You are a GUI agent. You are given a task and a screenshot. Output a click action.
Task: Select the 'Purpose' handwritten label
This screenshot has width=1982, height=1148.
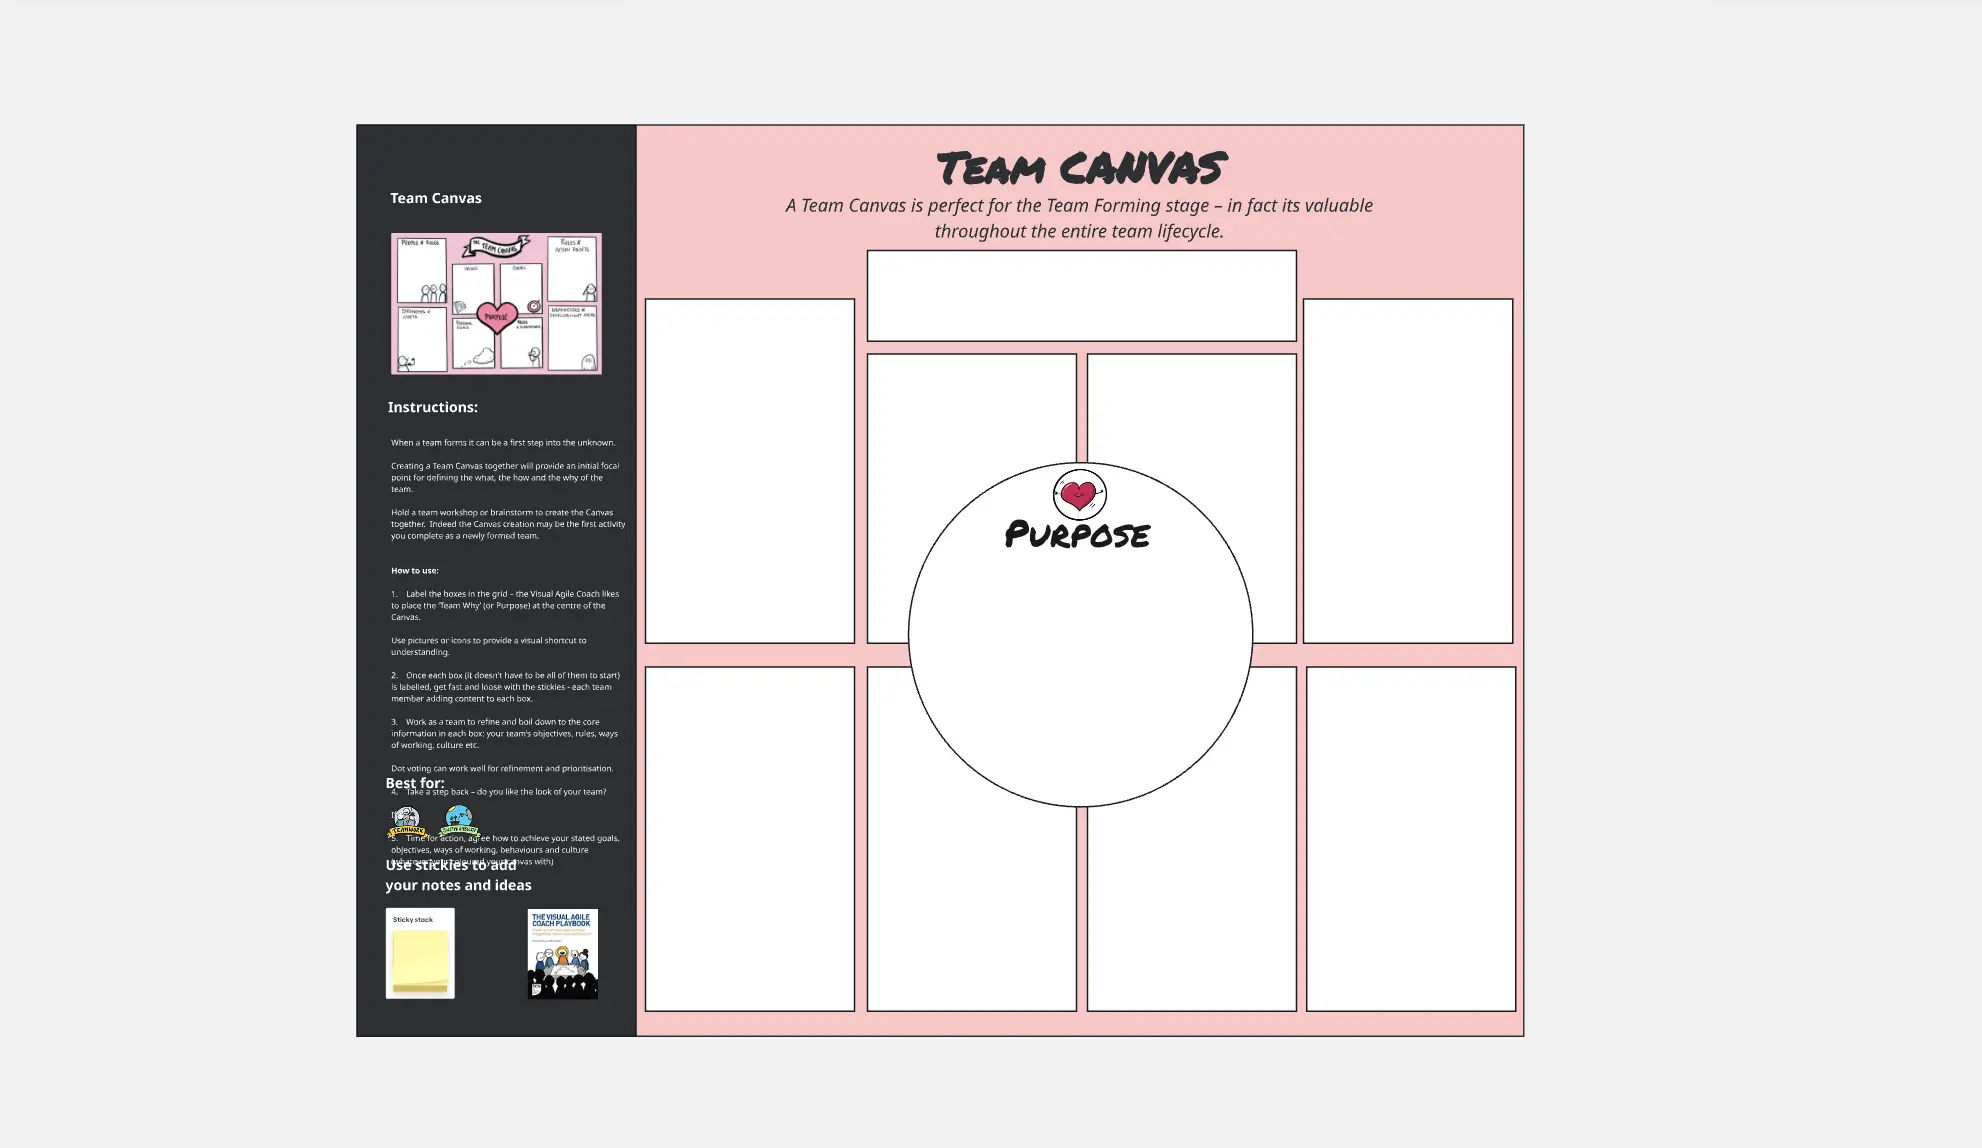1077,535
